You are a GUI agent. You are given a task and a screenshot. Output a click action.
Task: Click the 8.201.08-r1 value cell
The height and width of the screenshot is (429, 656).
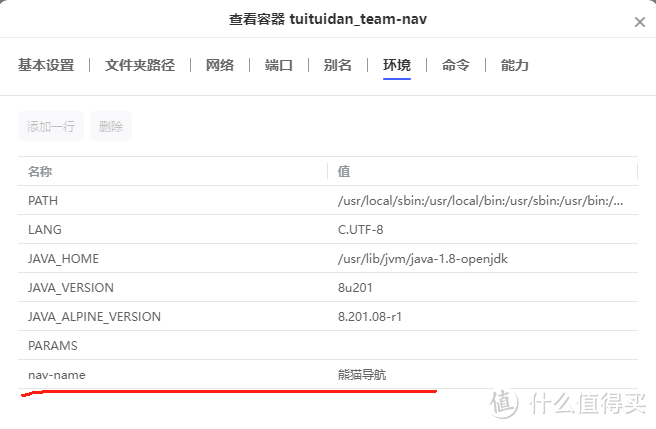pos(482,316)
